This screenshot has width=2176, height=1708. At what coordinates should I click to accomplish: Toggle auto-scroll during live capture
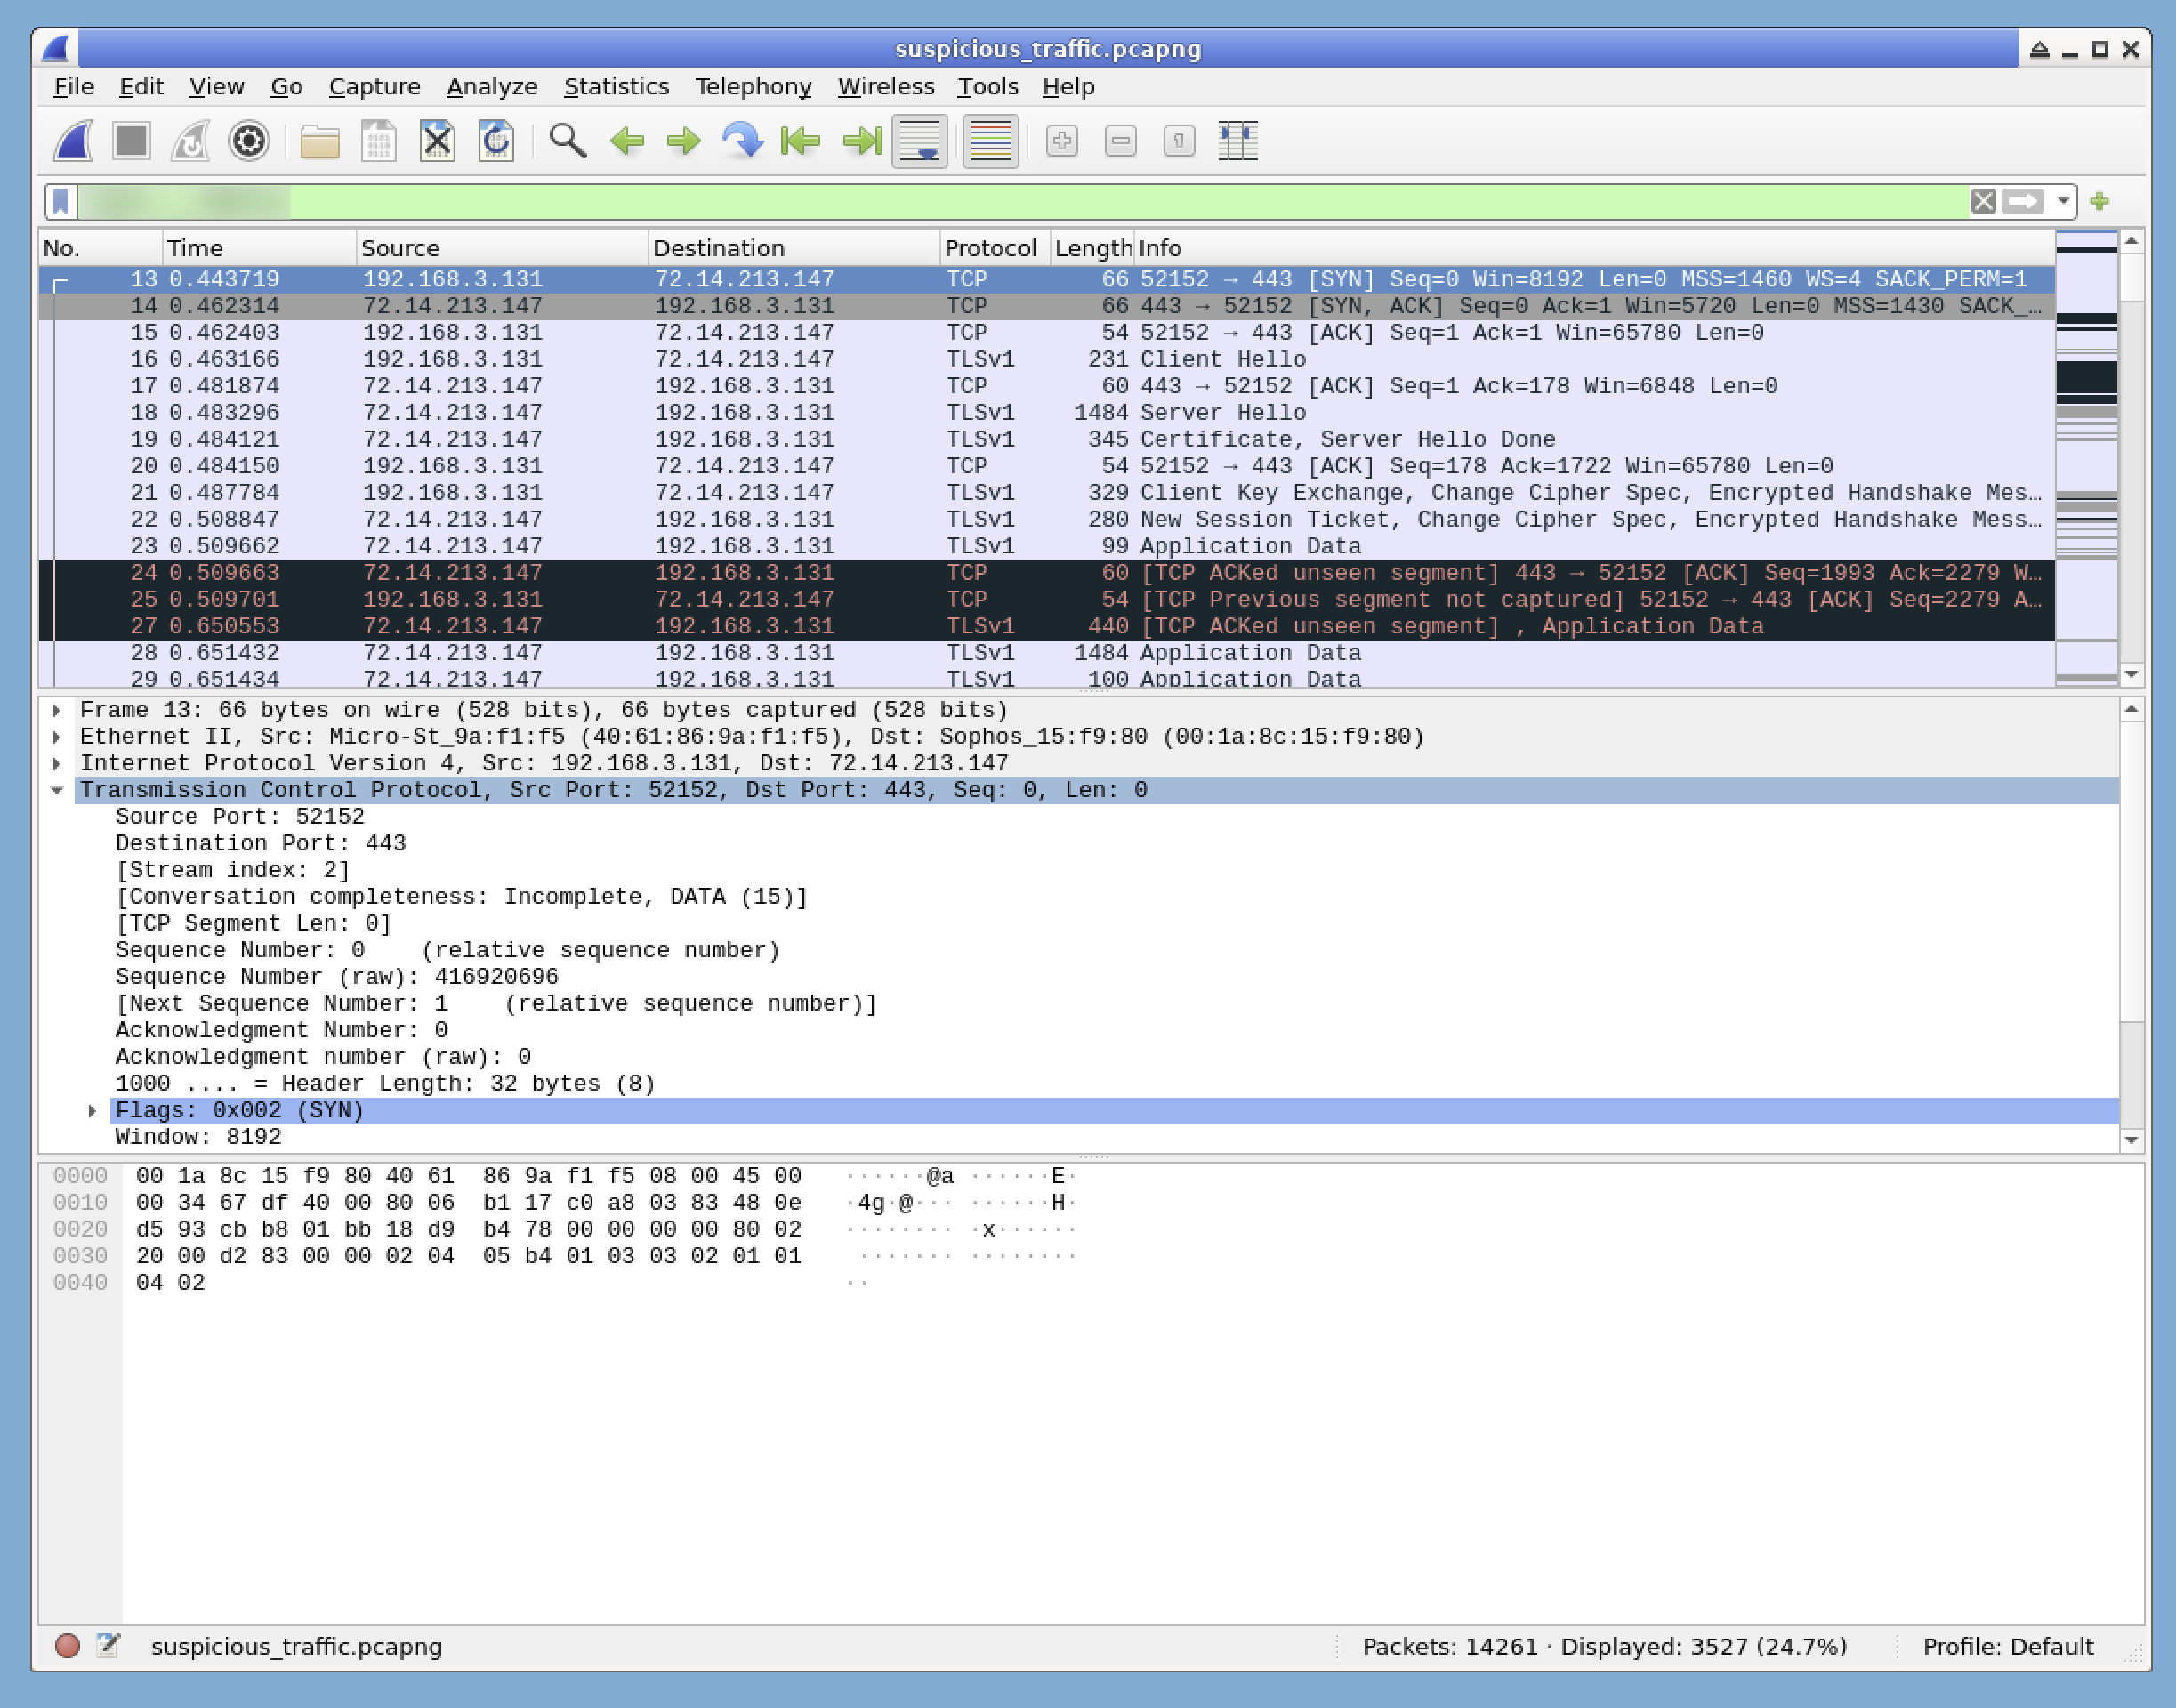tap(920, 141)
